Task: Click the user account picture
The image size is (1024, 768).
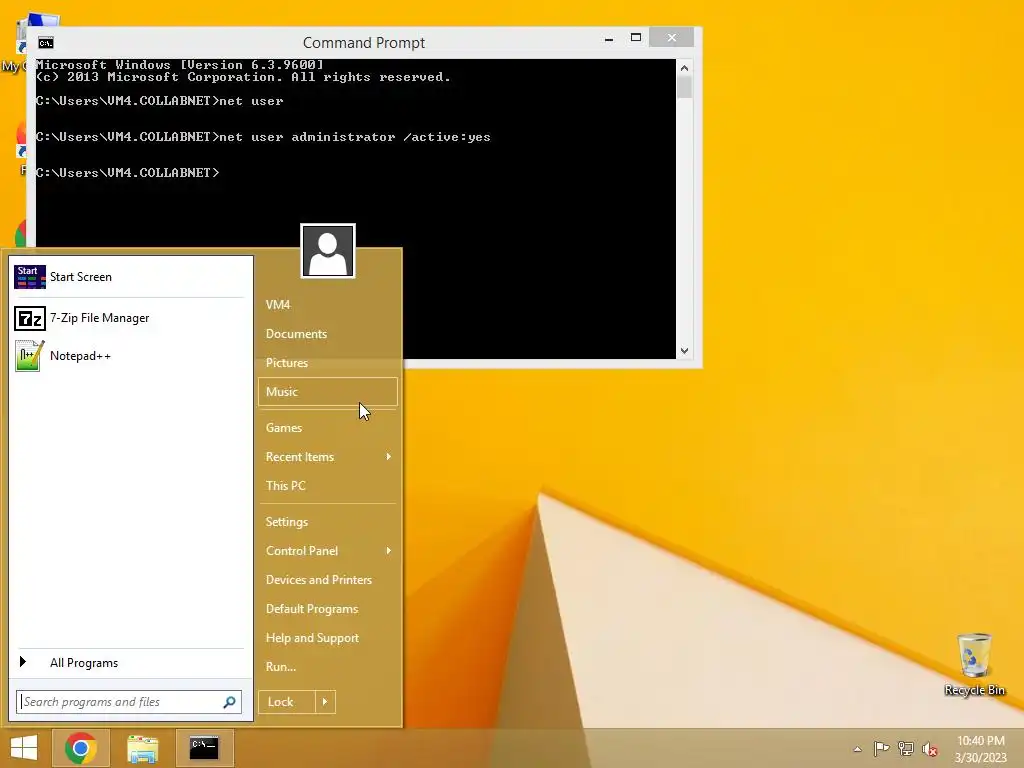Action: coord(328,251)
